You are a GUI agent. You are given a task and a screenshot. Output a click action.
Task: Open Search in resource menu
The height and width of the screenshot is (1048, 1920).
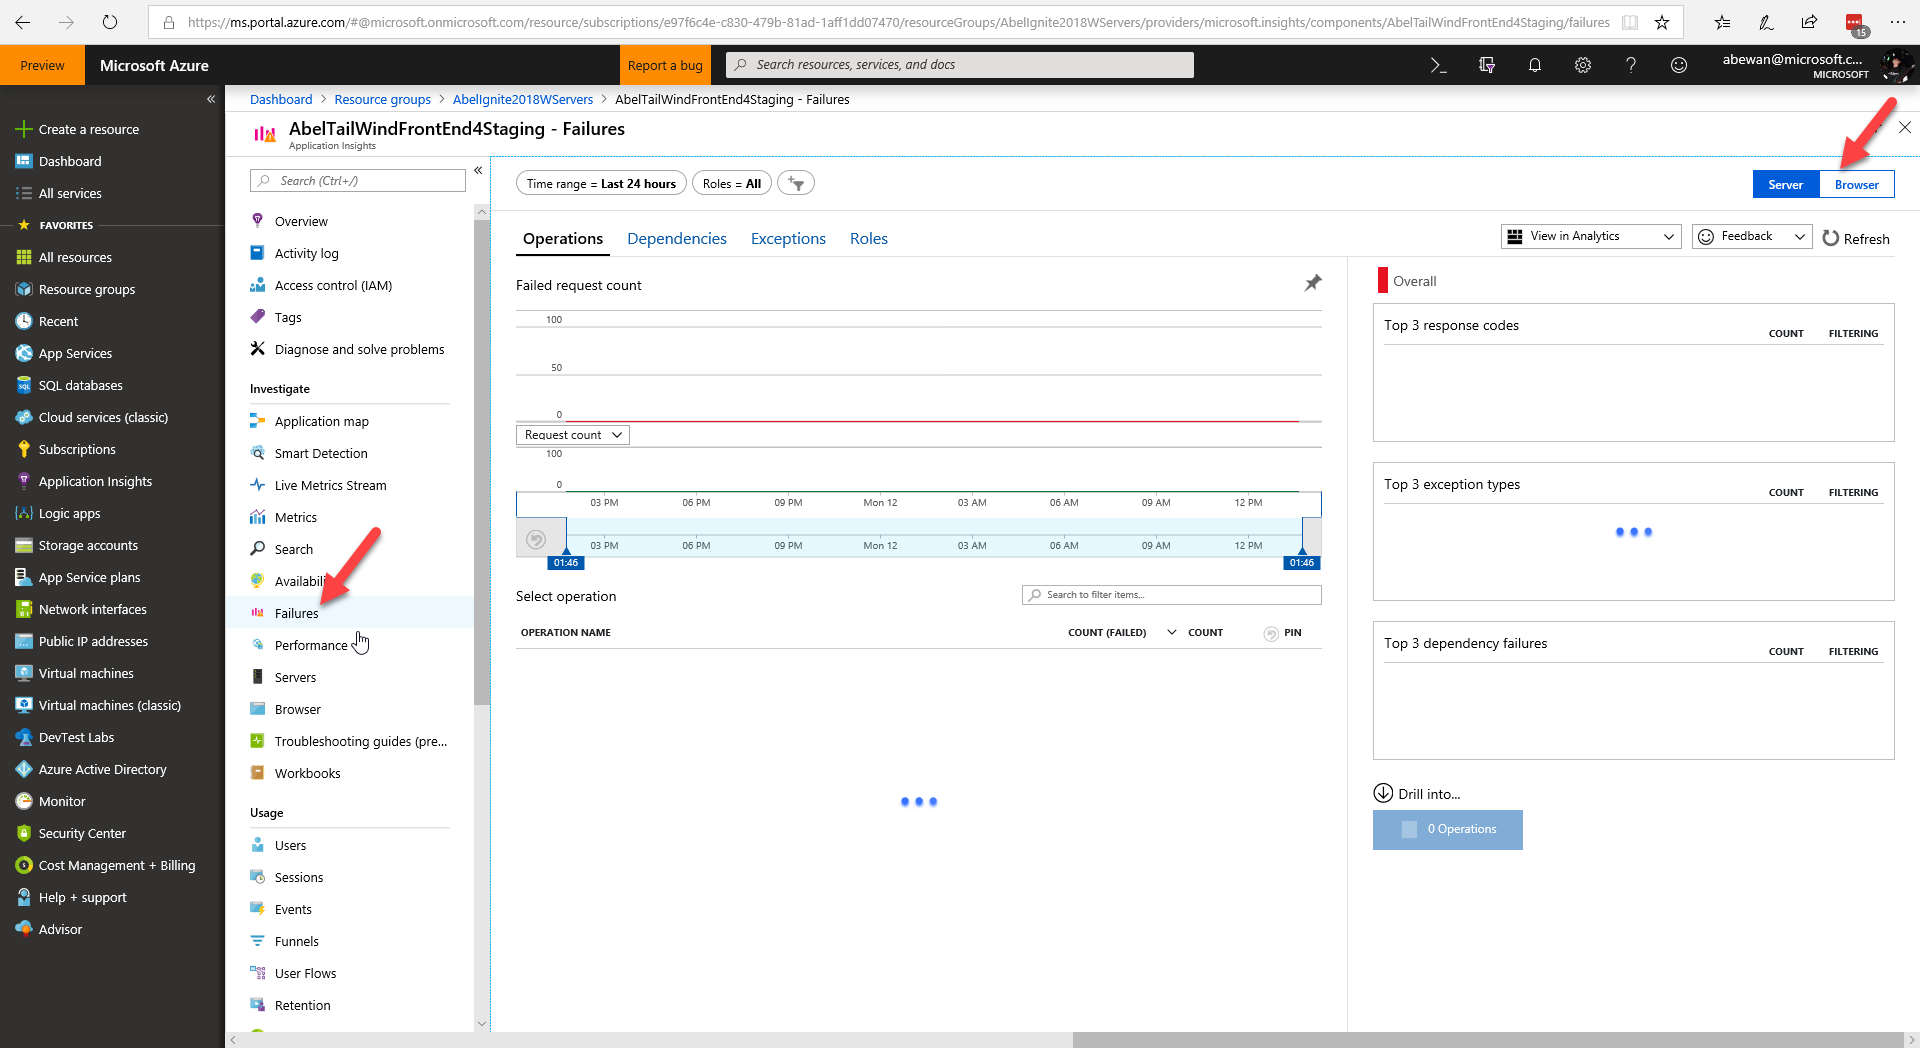[294, 549]
